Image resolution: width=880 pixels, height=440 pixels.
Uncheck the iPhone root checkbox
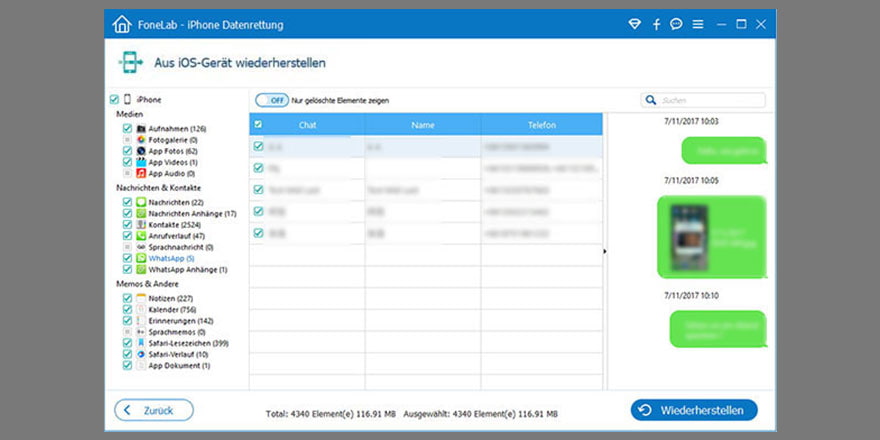114,100
